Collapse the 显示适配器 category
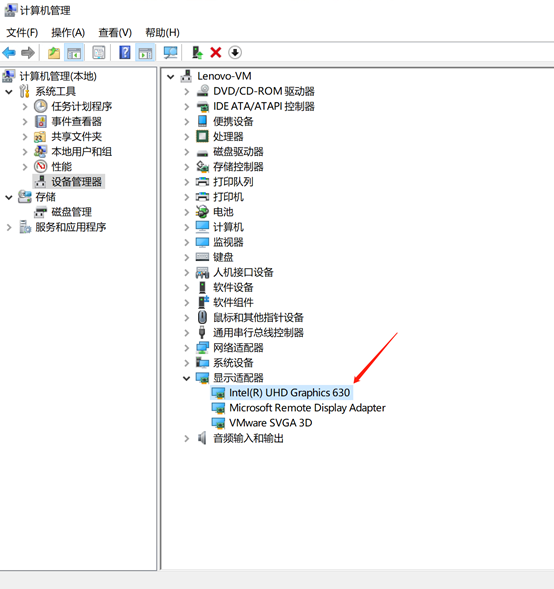The height and width of the screenshot is (589, 554). coord(186,378)
